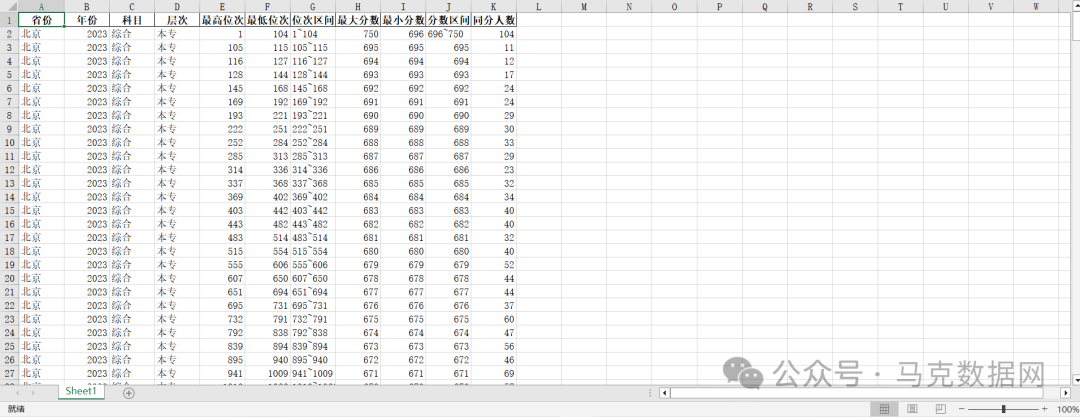This screenshot has height=417, width=1080.
Task: Click header cell 最大分数
Action: pos(358,20)
